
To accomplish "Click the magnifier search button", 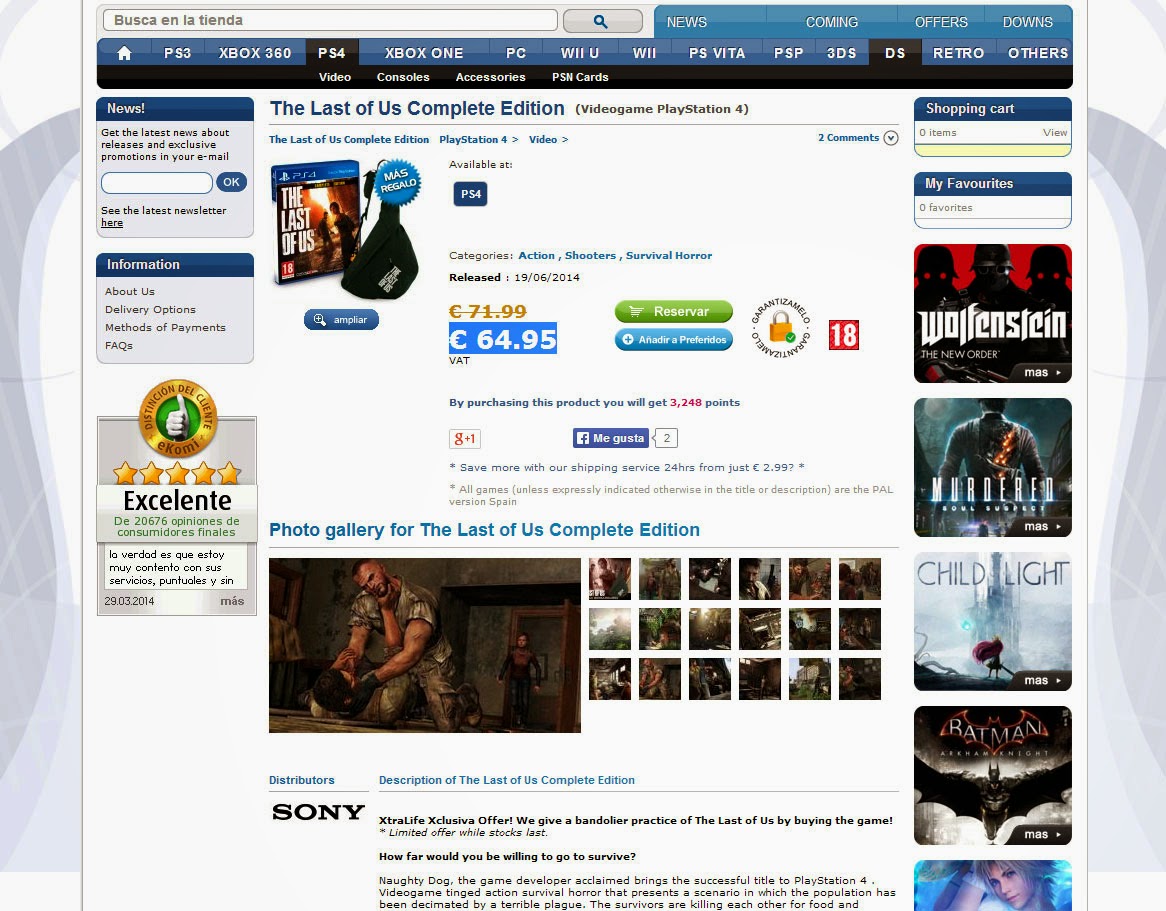I will point(602,21).
